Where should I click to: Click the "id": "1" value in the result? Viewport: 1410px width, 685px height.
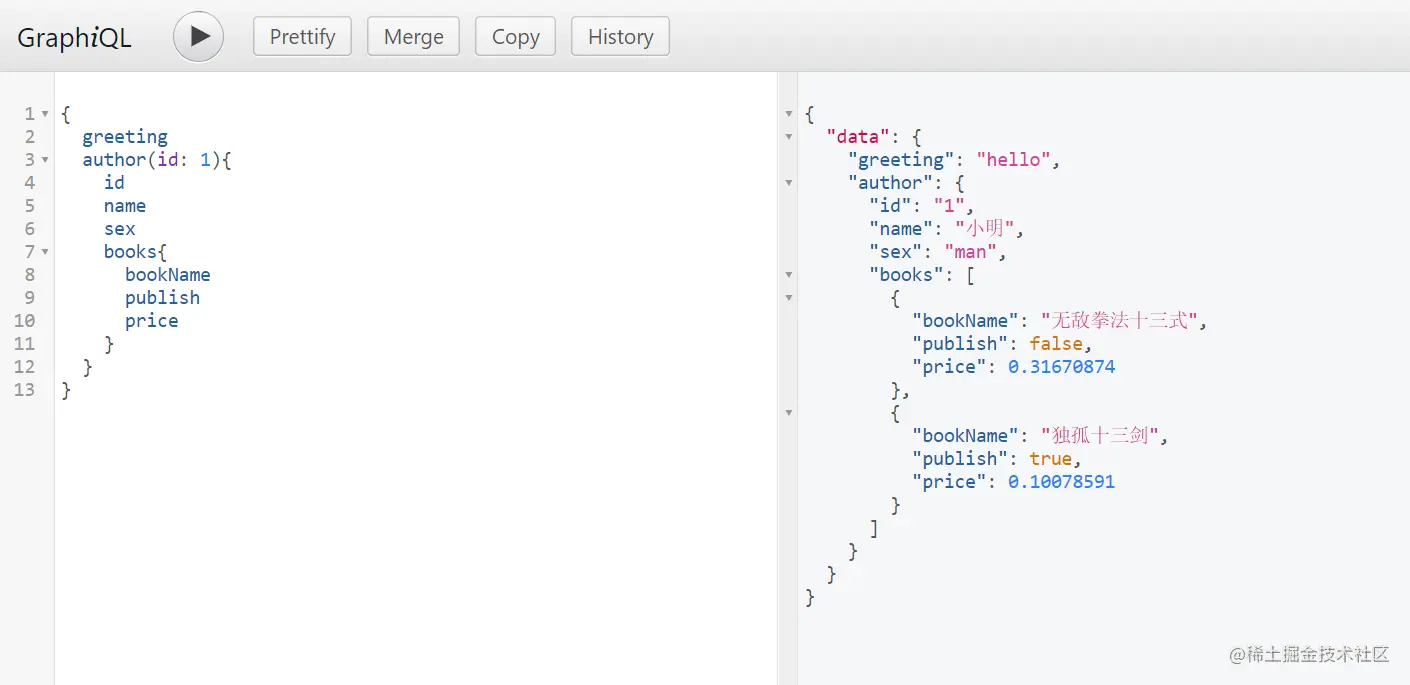pyautogui.click(x=948, y=206)
